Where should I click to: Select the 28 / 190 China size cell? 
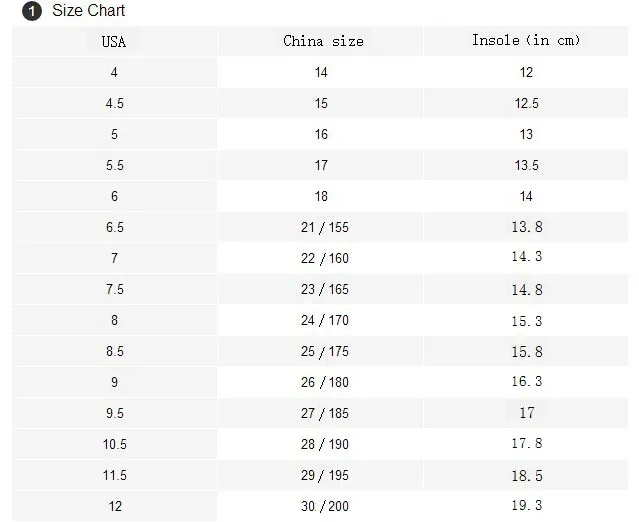(x=320, y=444)
